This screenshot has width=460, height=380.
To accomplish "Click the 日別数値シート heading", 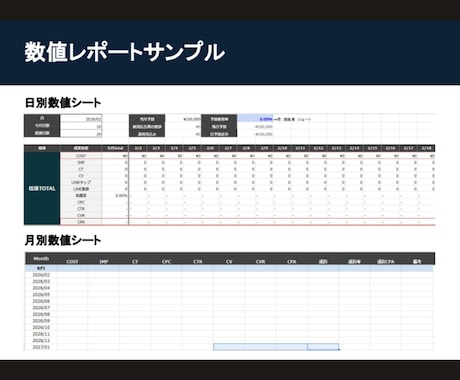I will tap(63, 103).
